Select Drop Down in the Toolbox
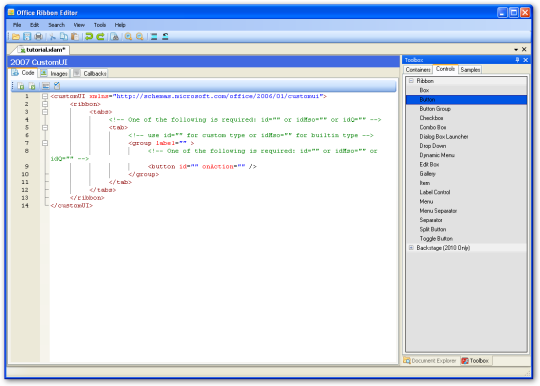The height and width of the screenshot is (386, 540). coord(466,146)
